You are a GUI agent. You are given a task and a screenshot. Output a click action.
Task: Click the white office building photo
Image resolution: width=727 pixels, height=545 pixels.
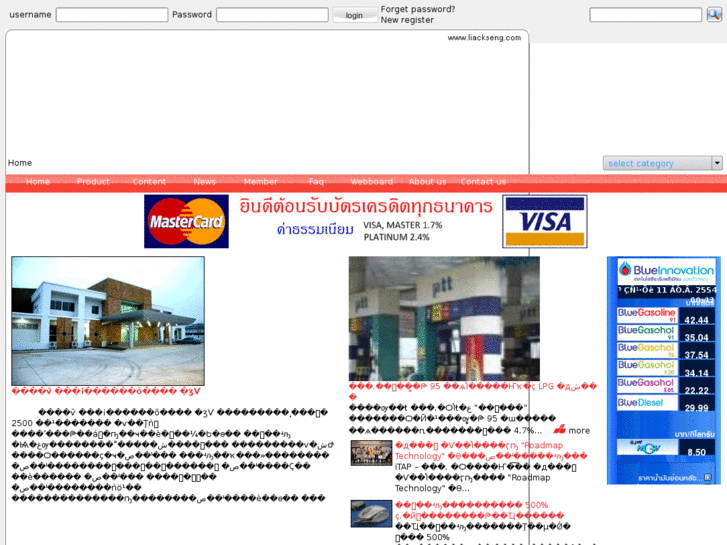[x=108, y=321]
